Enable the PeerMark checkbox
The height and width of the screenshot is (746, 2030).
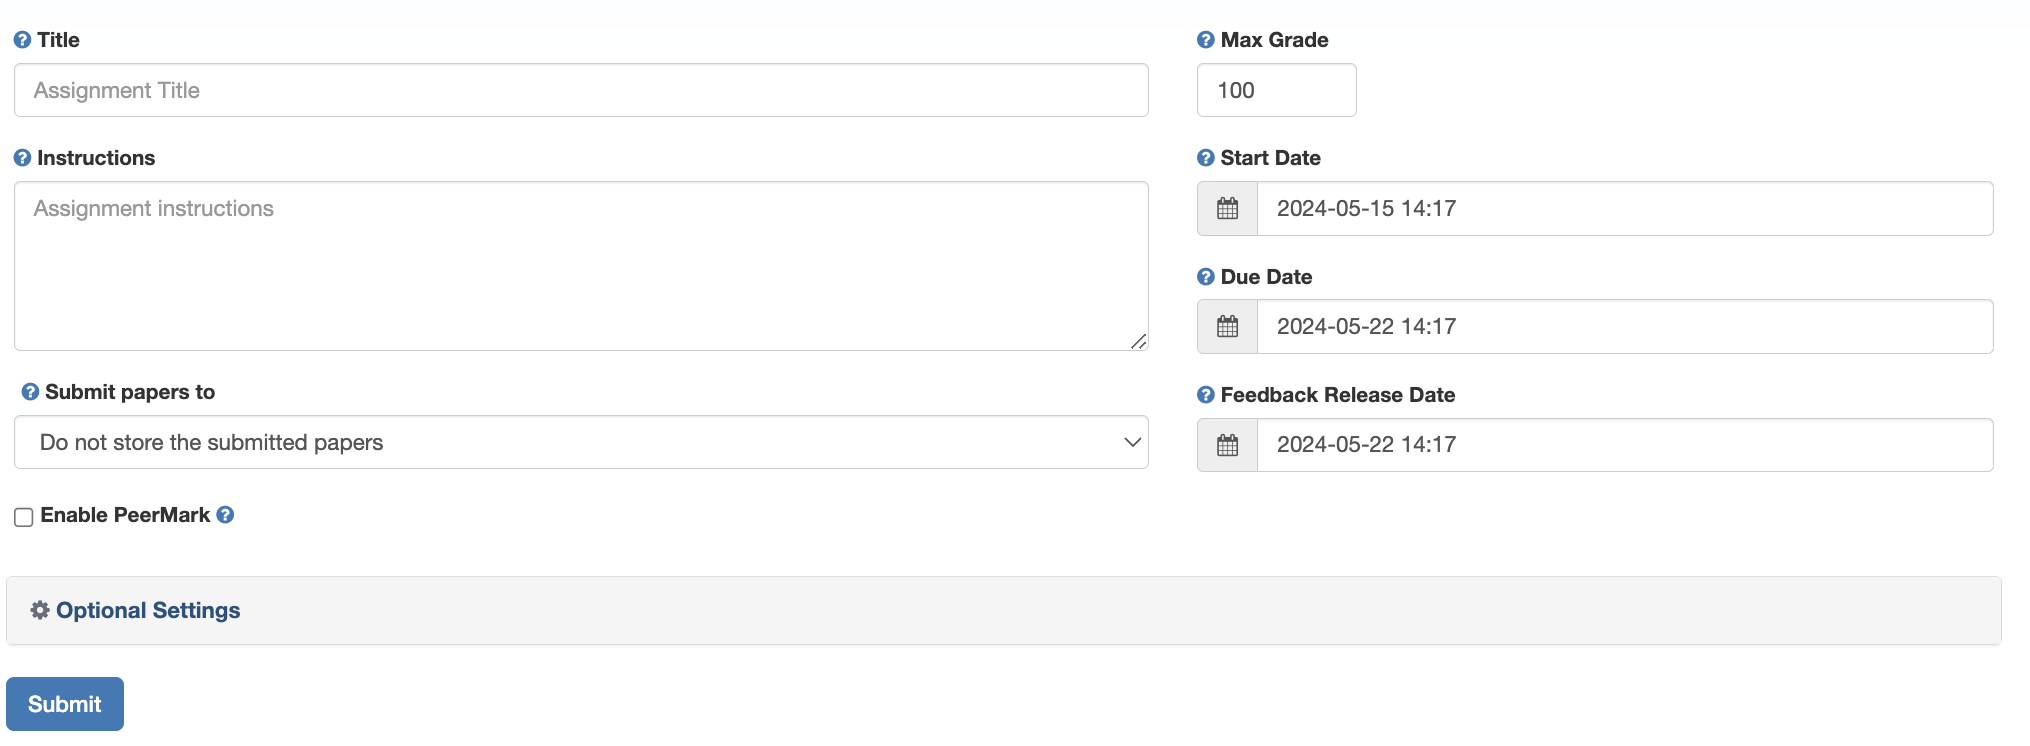[x=22, y=516]
